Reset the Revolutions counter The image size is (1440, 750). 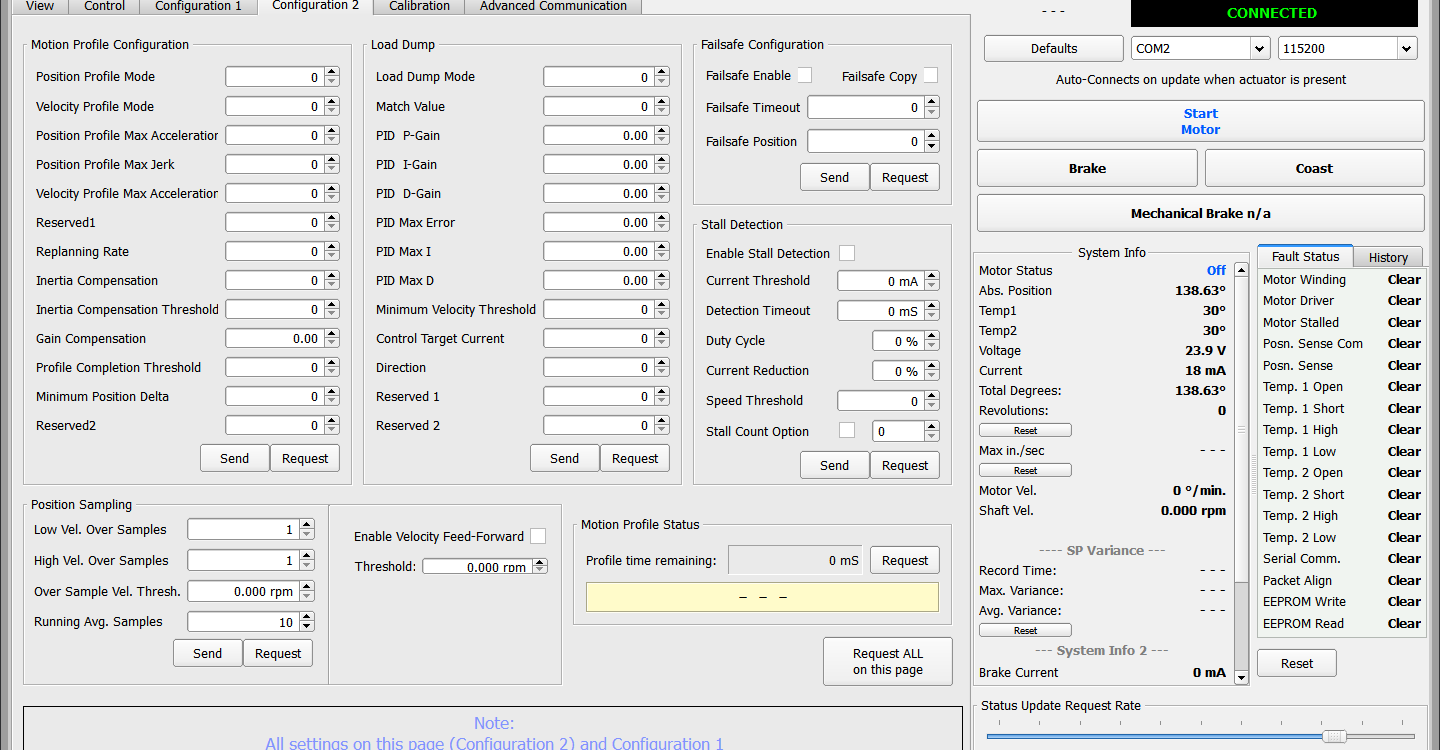tap(1025, 430)
